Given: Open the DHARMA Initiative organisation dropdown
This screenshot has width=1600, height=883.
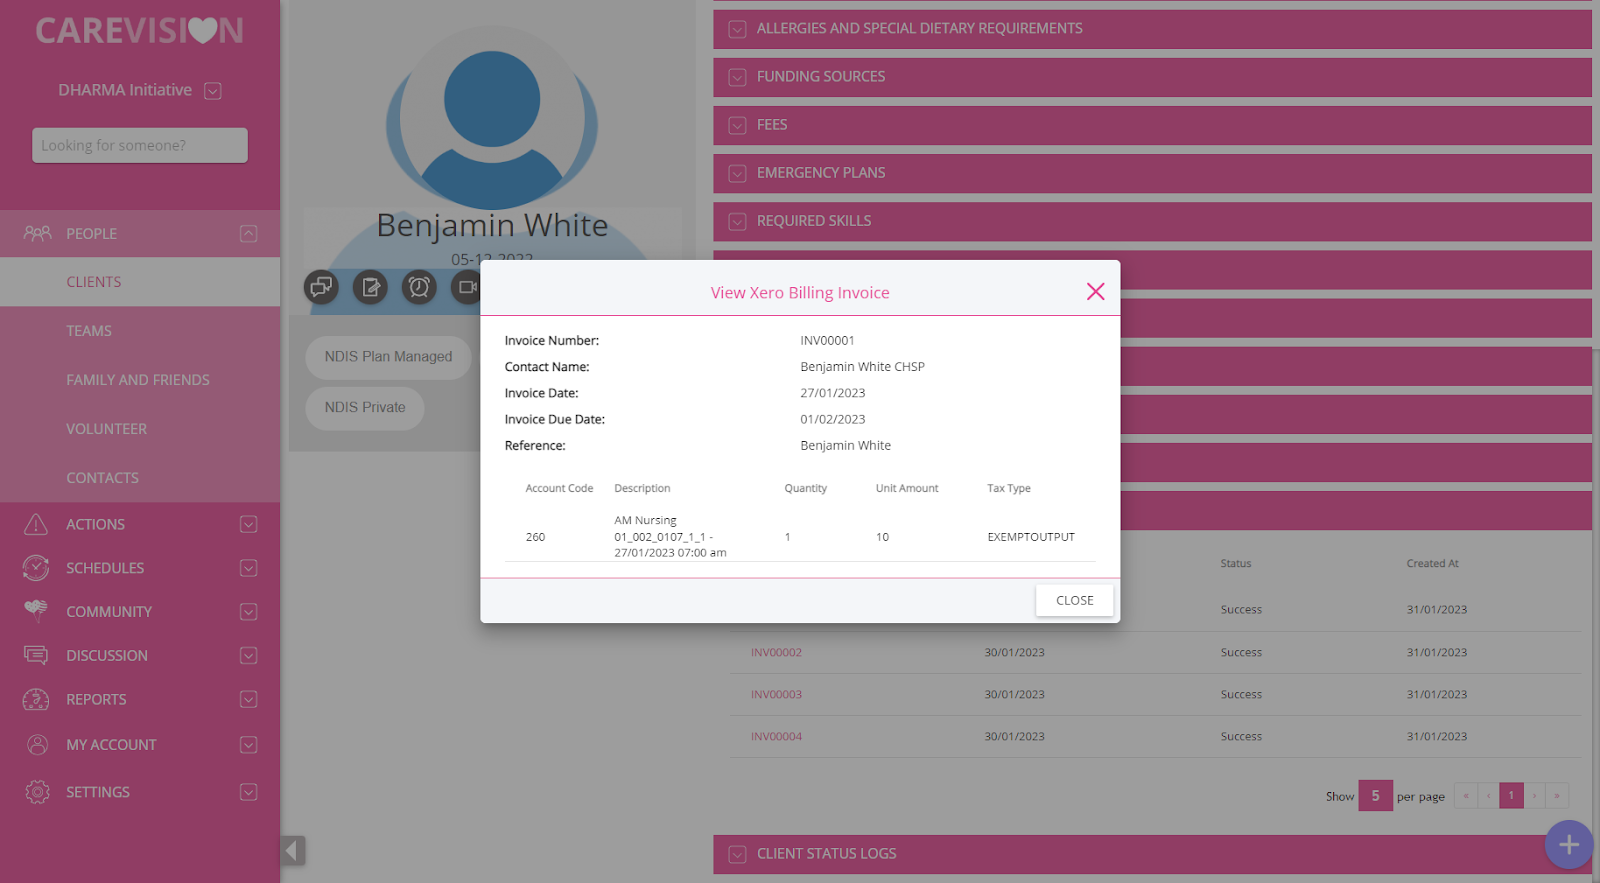Looking at the screenshot, I should tap(213, 91).
